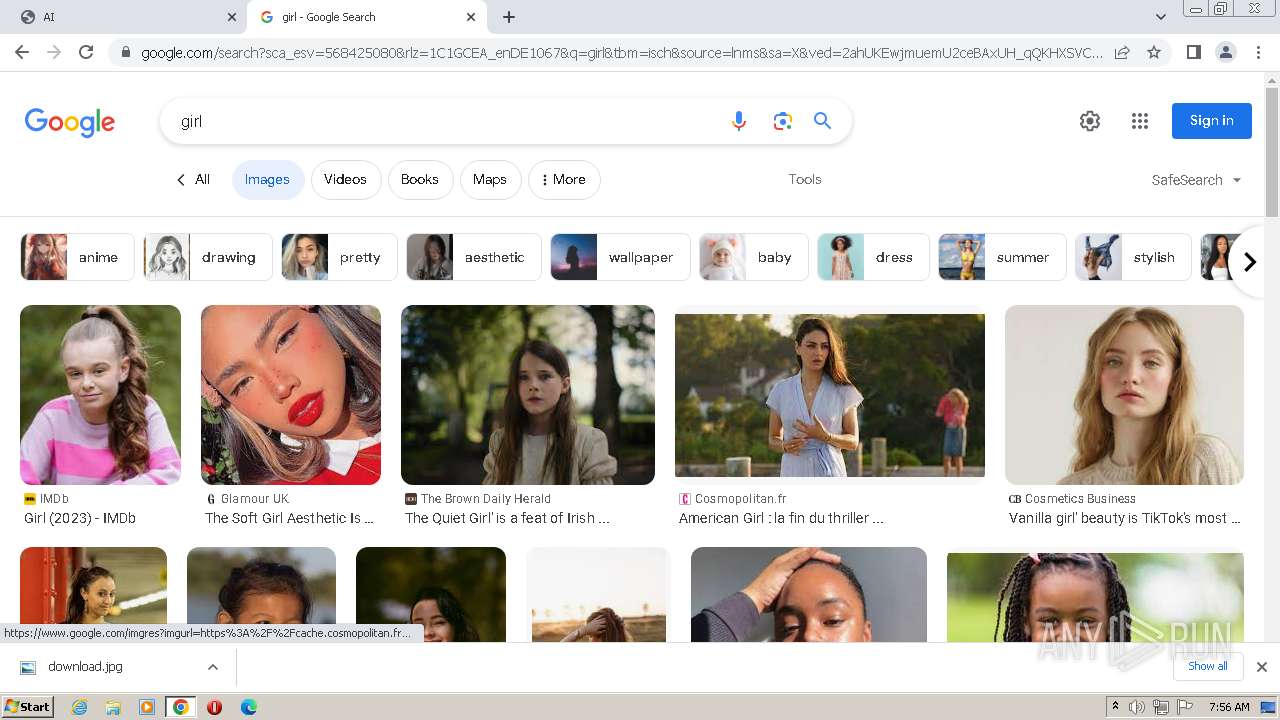Image resolution: width=1280 pixels, height=720 pixels.
Task: Open Google quick settings gear
Action: (1090, 121)
